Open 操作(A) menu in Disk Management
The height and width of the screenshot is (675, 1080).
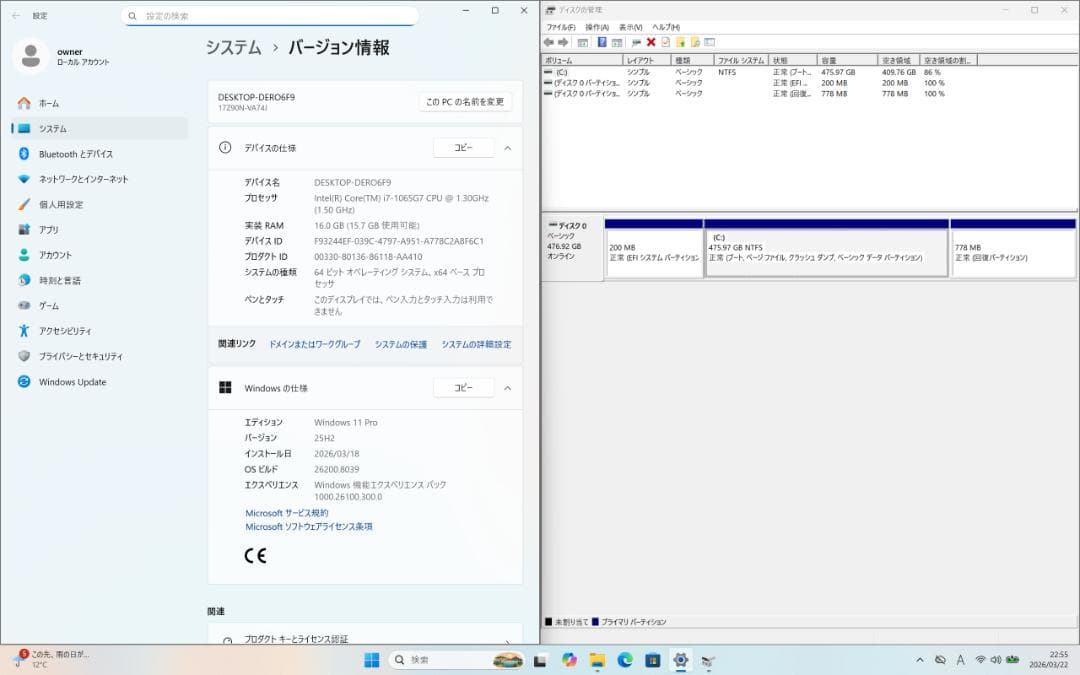tap(597, 27)
